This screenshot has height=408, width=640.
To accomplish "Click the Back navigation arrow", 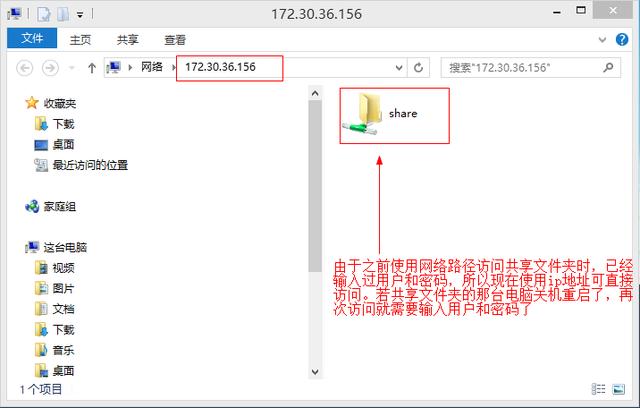I will point(24,68).
